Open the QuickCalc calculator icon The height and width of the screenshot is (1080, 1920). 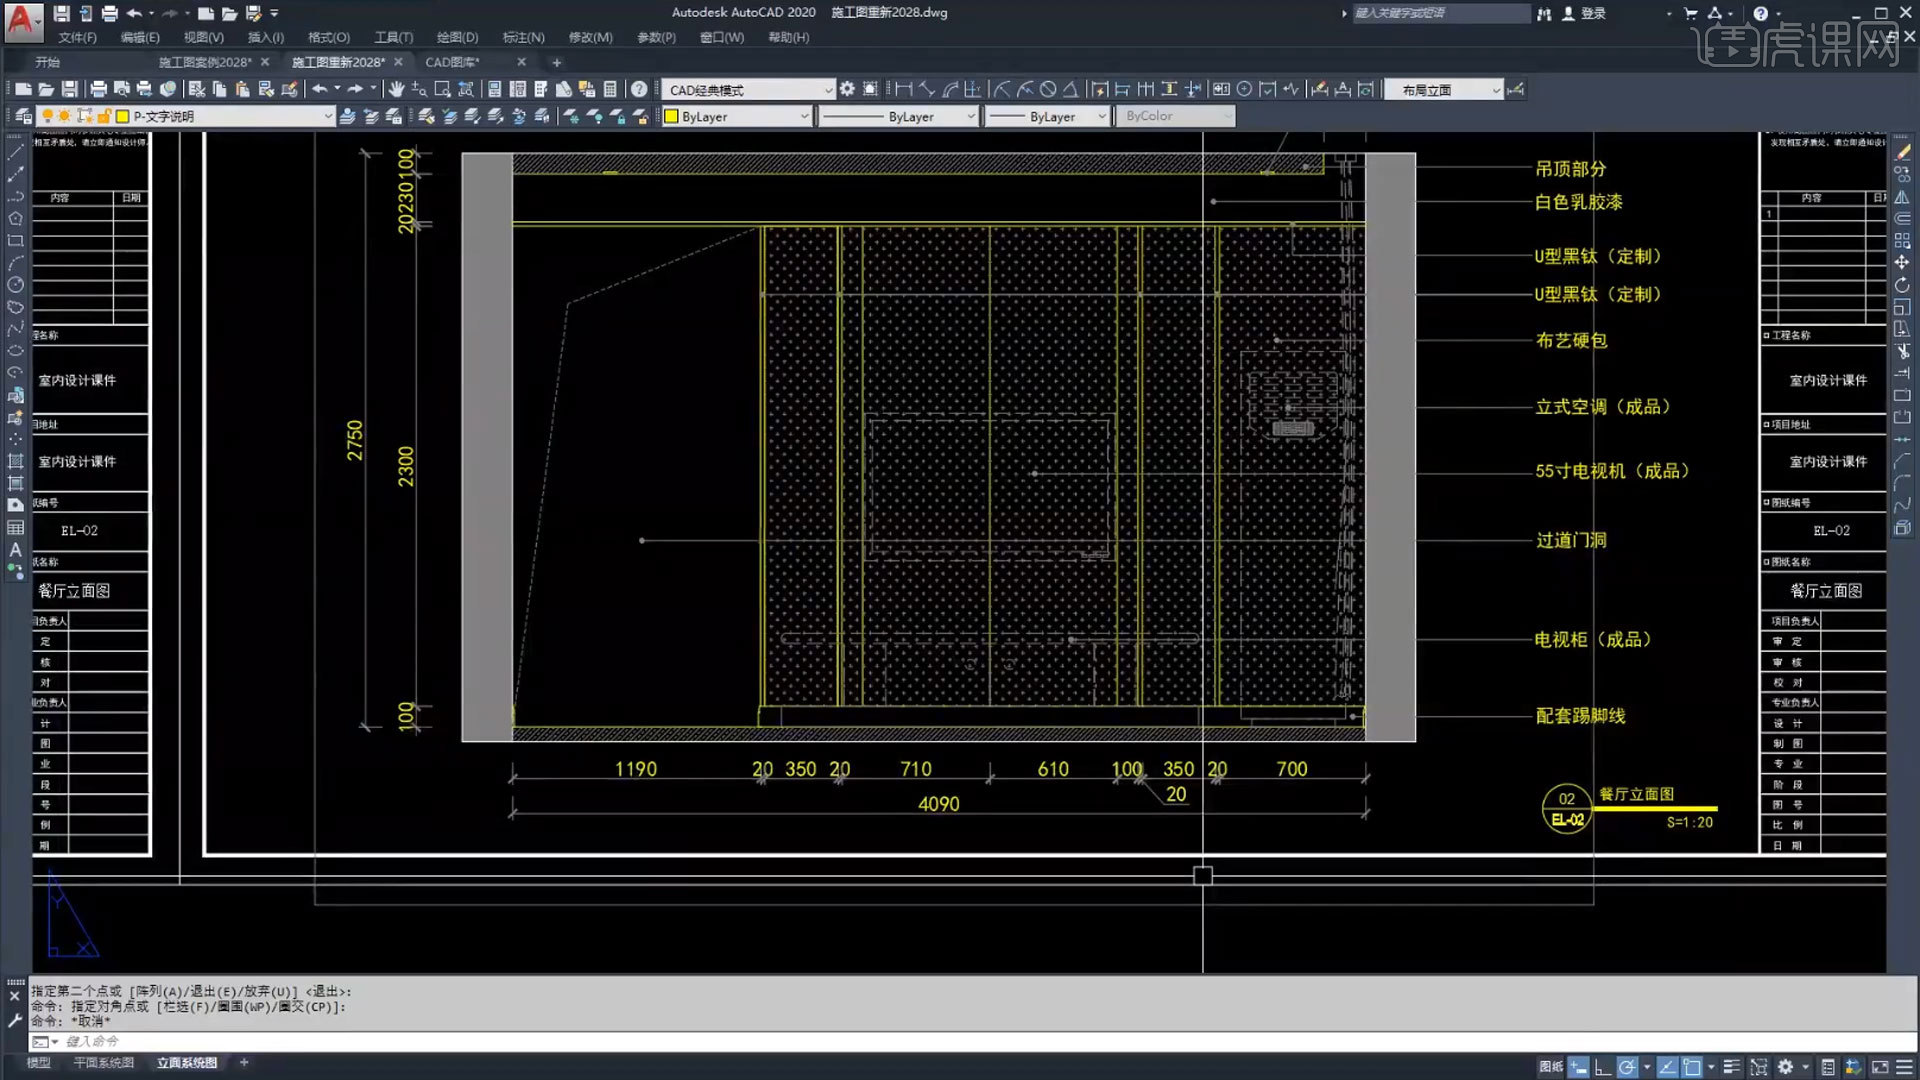(610, 90)
